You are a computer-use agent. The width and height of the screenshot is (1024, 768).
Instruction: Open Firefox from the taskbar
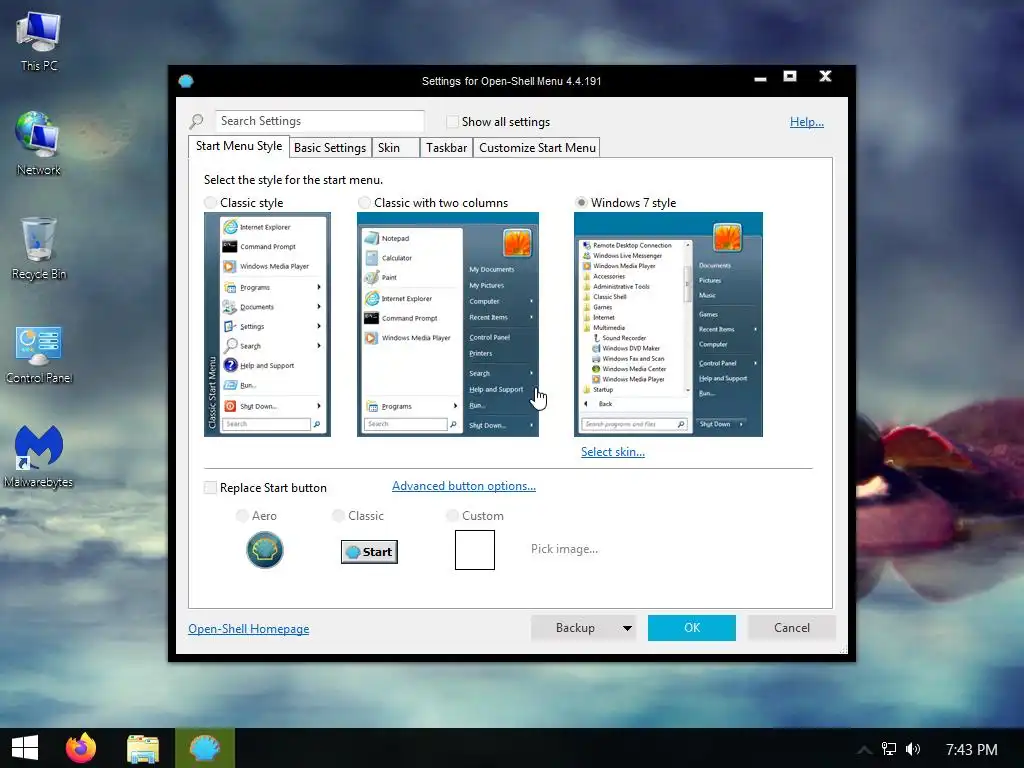(81, 748)
